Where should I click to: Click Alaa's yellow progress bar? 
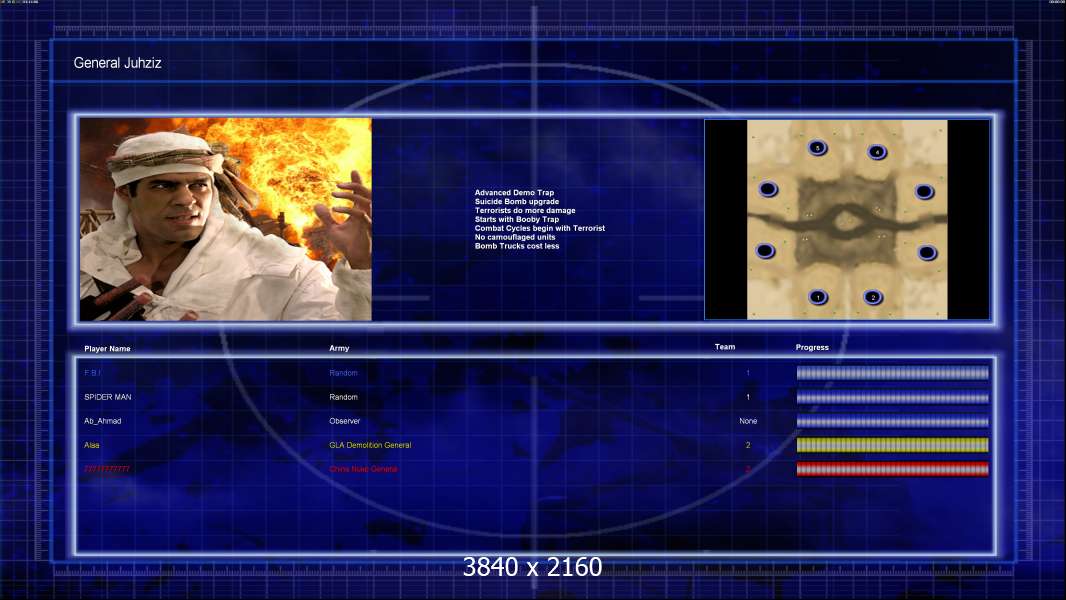893,445
